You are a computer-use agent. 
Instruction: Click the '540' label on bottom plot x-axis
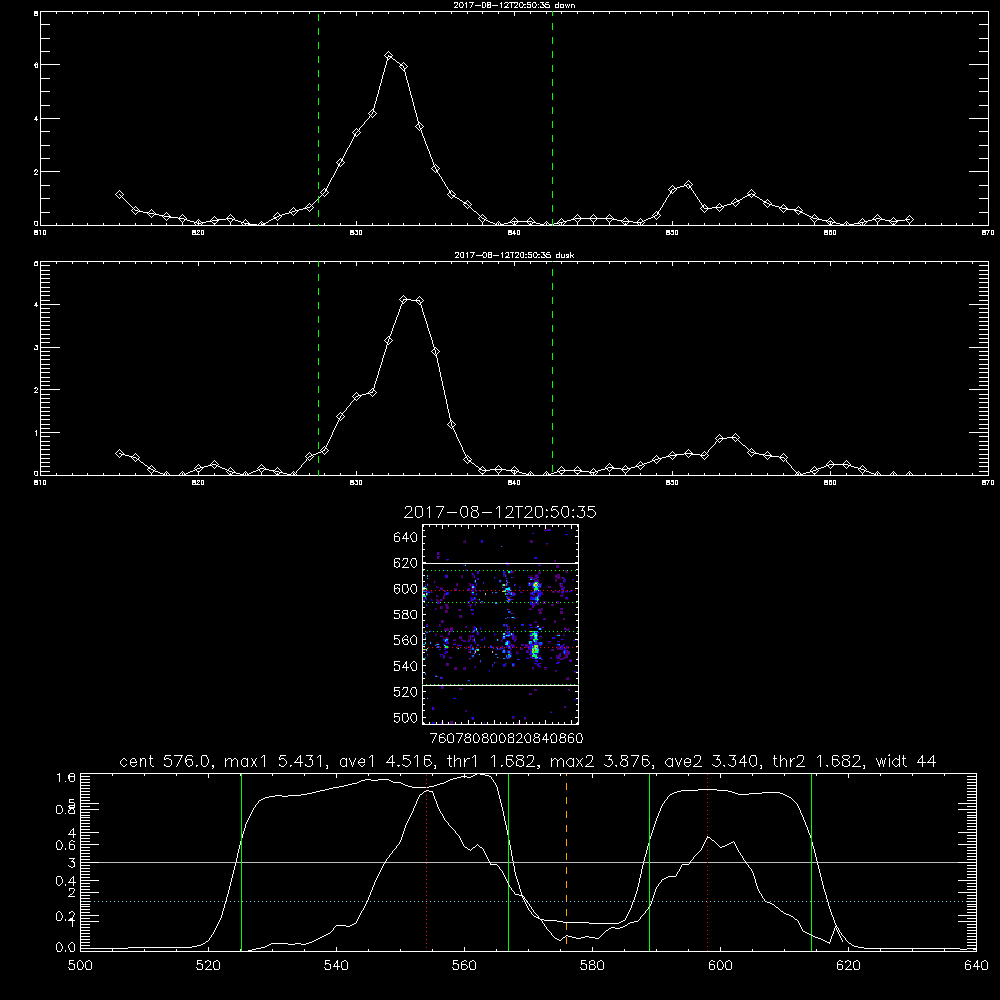[x=336, y=966]
